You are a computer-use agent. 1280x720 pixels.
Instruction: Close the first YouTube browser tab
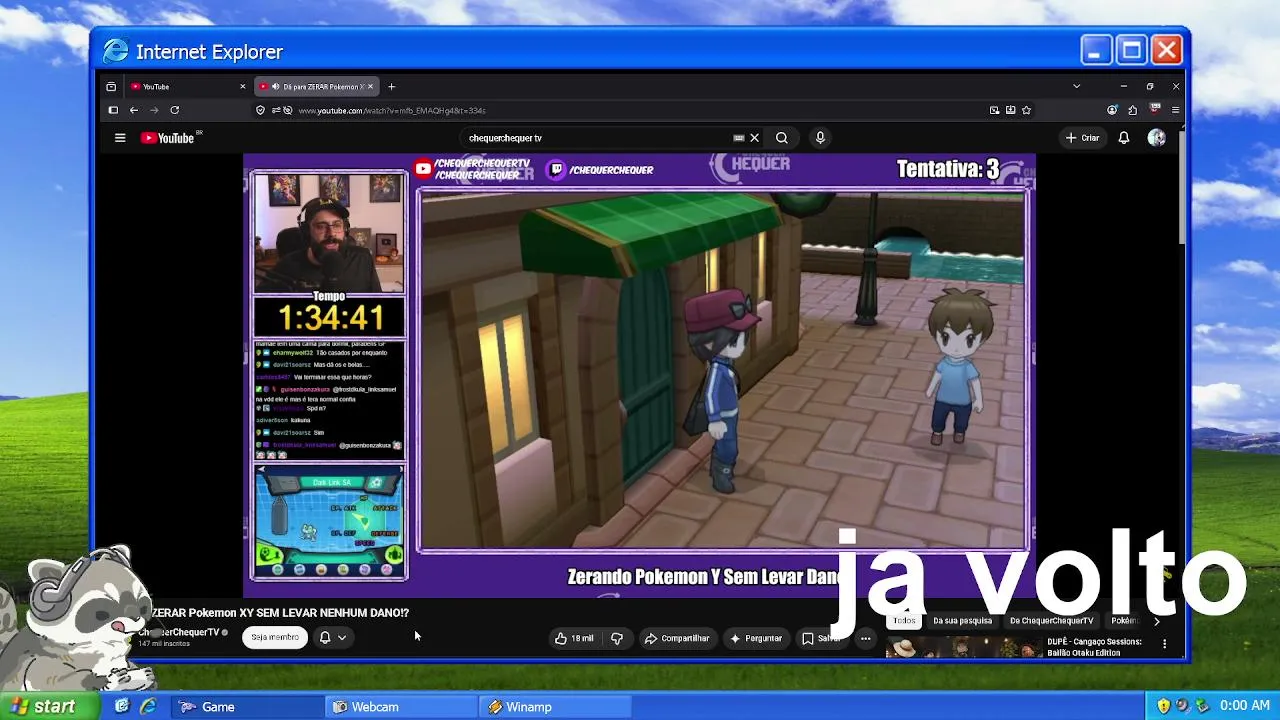[x=242, y=87]
